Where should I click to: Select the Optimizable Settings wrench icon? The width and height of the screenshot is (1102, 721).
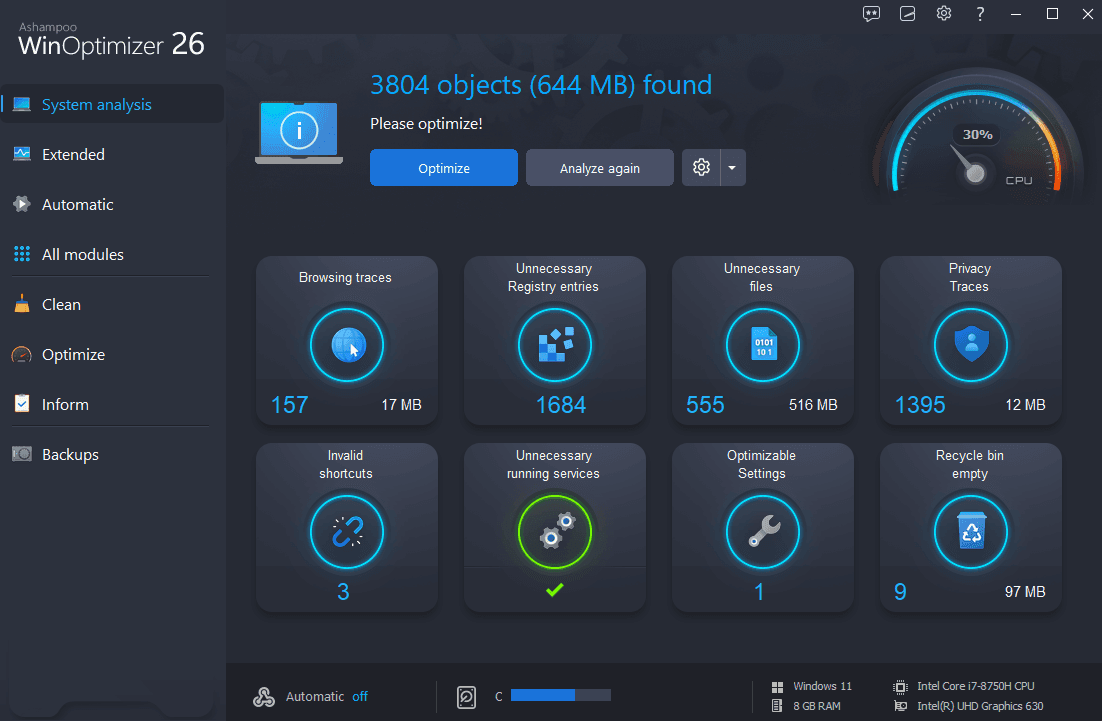click(x=762, y=531)
